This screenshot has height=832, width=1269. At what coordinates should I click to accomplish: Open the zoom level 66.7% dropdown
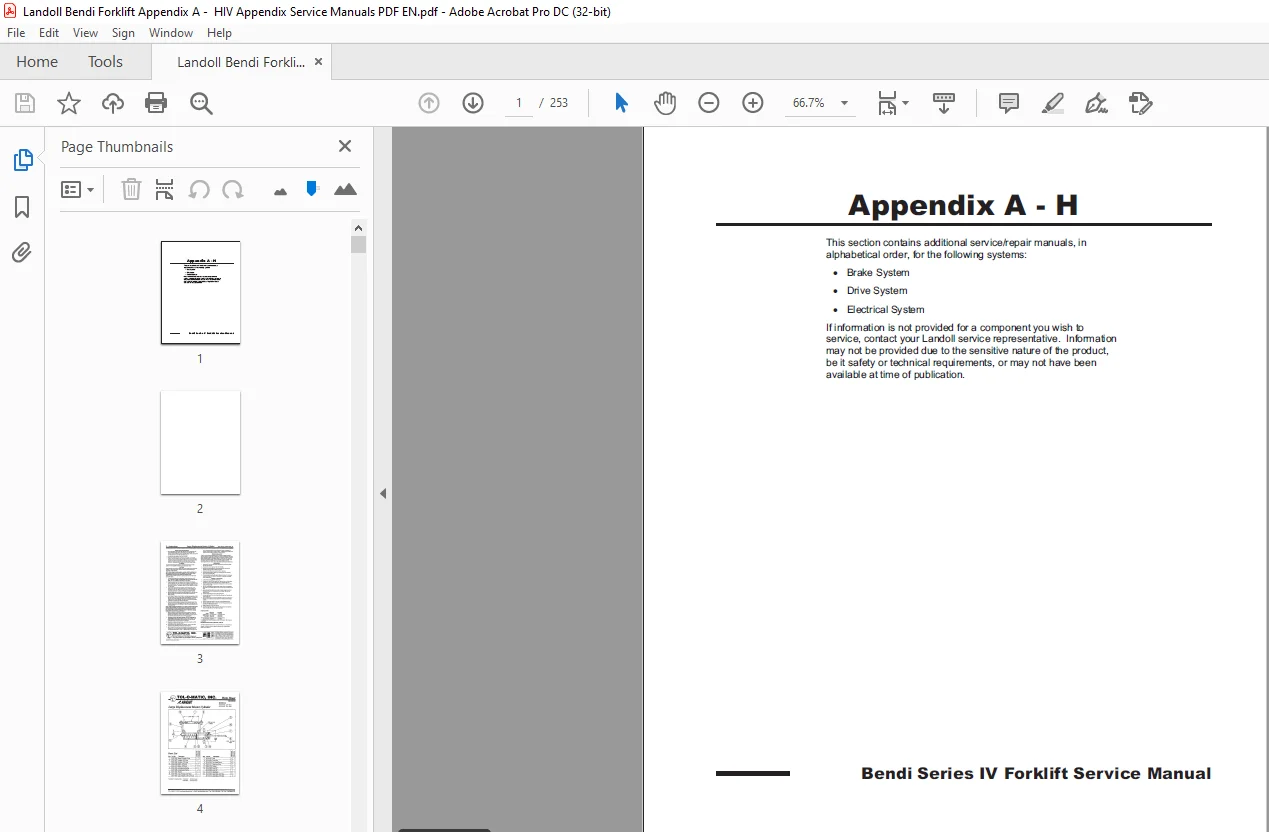pyautogui.click(x=845, y=103)
